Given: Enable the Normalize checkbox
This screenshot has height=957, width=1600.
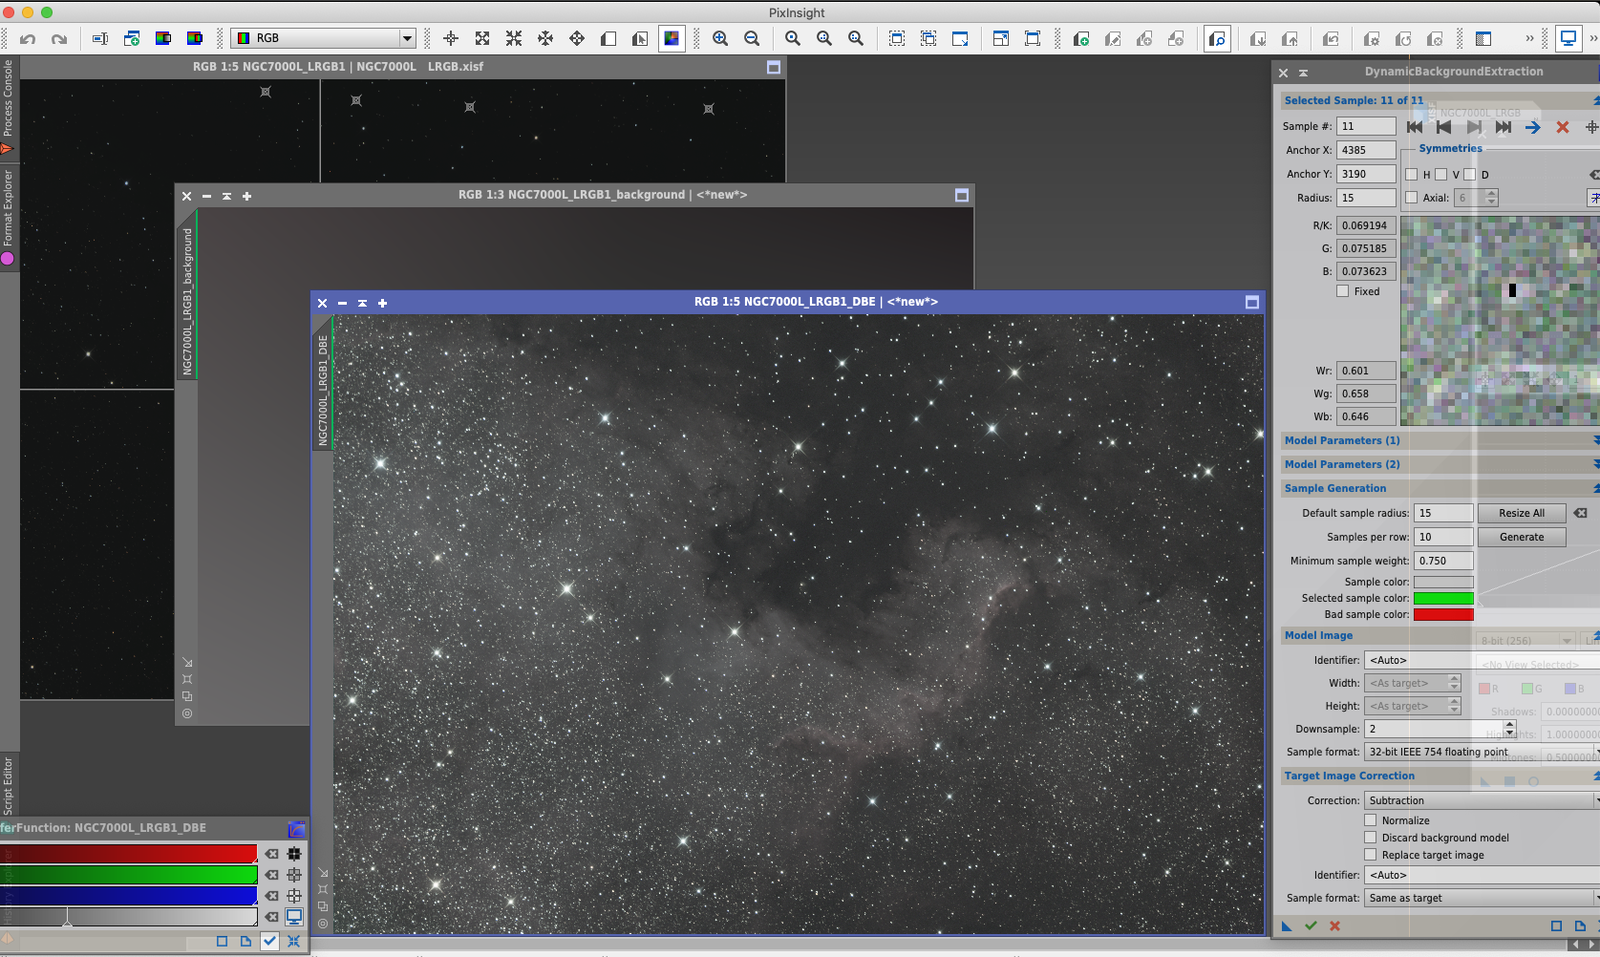Looking at the screenshot, I should coord(1371,820).
